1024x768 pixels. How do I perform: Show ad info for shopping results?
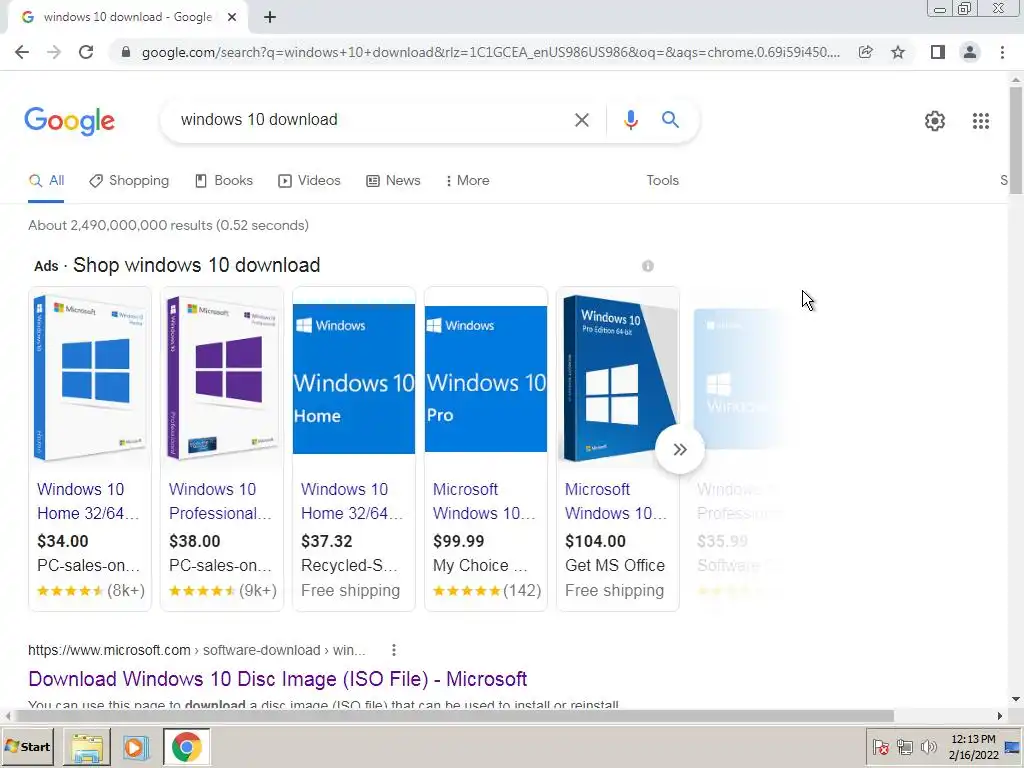pos(648,266)
